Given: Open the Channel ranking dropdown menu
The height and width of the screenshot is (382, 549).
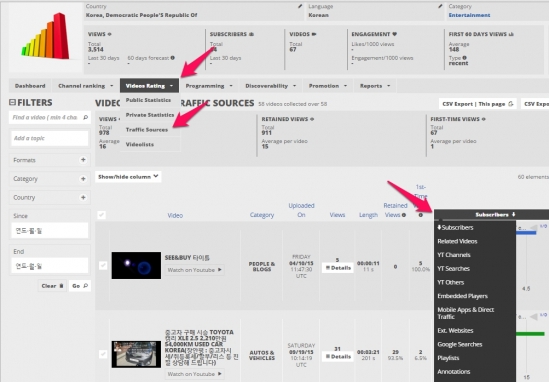Looking at the screenshot, I should click(86, 86).
